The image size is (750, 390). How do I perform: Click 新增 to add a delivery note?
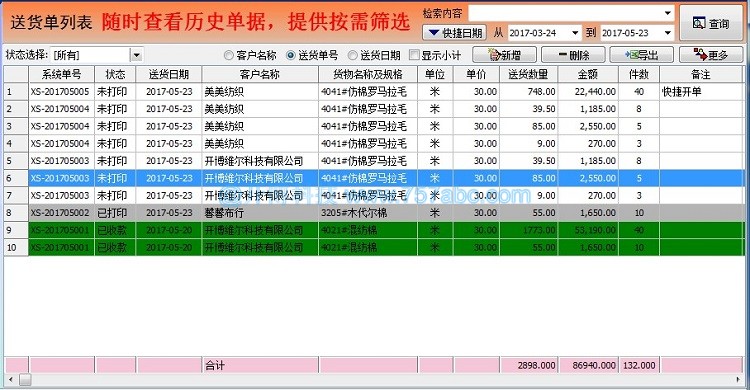[x=504, y=55]
